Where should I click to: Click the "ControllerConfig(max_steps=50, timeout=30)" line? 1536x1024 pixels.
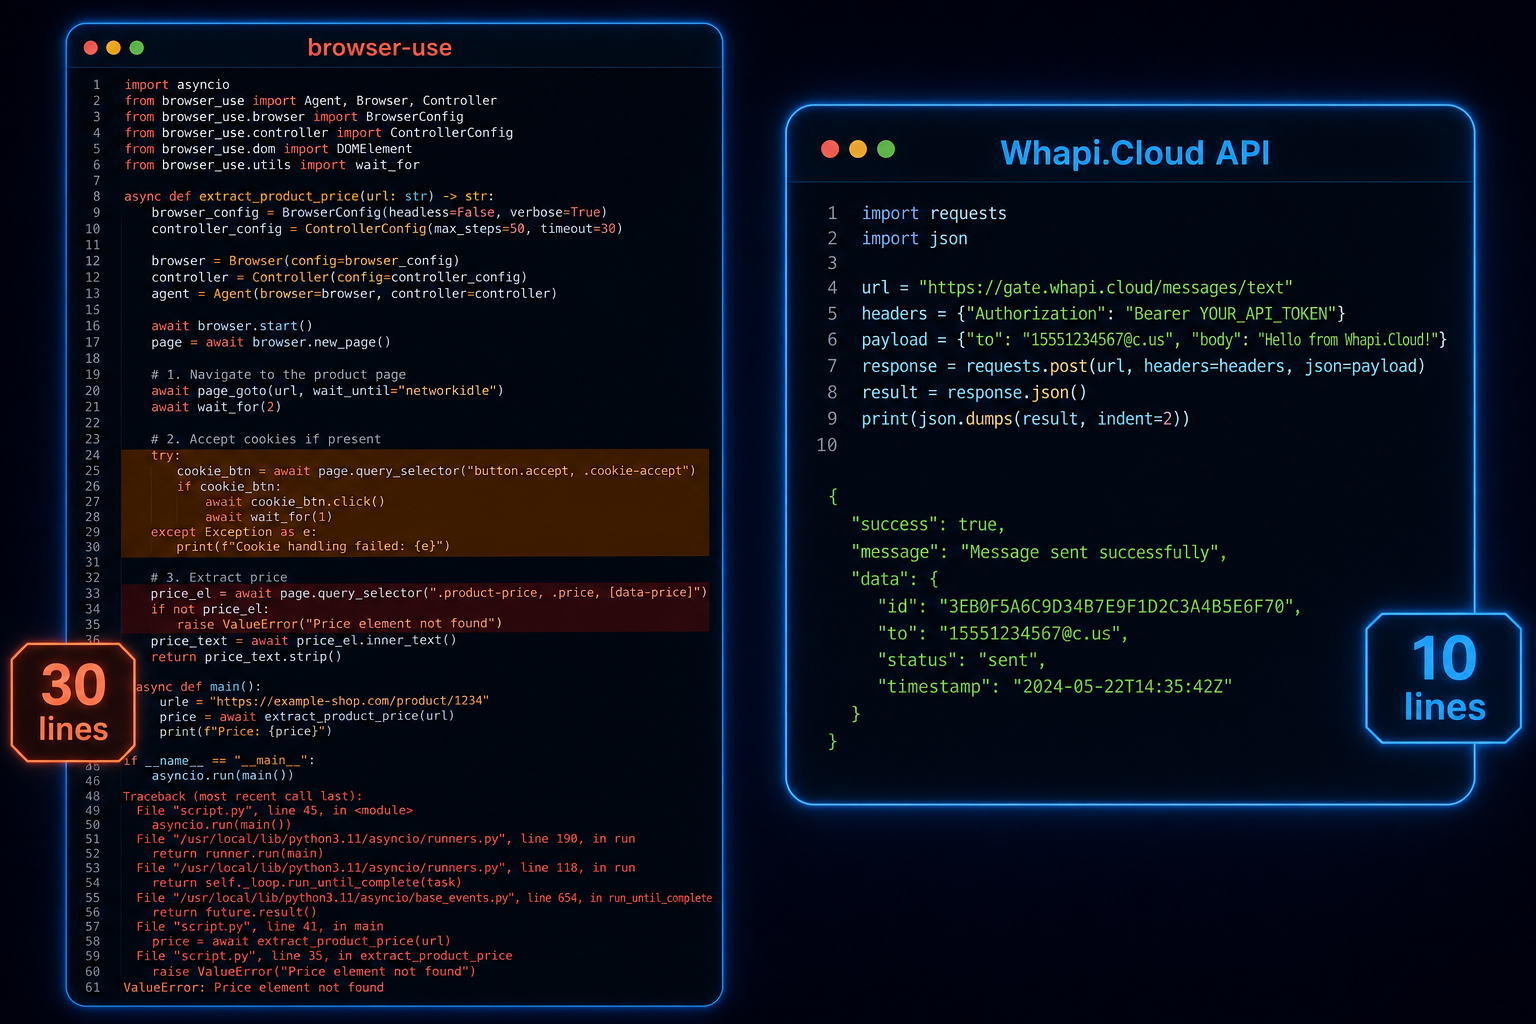click(x=387, y=229)
